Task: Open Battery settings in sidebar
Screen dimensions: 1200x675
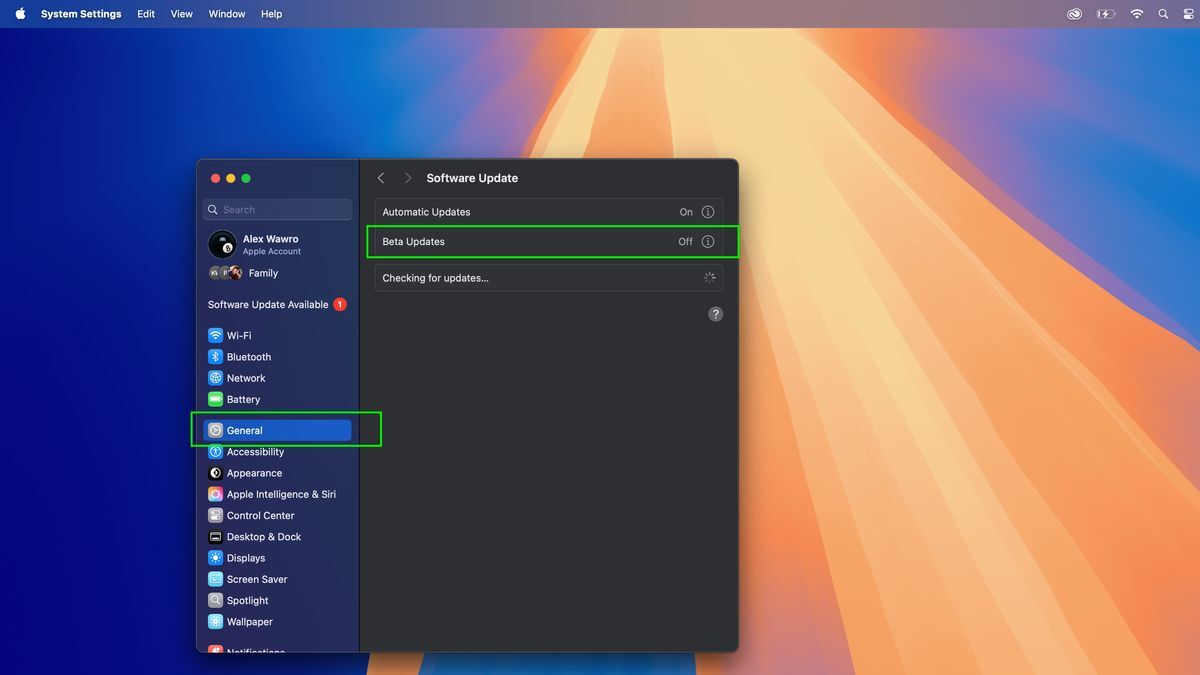Action: 242,399
